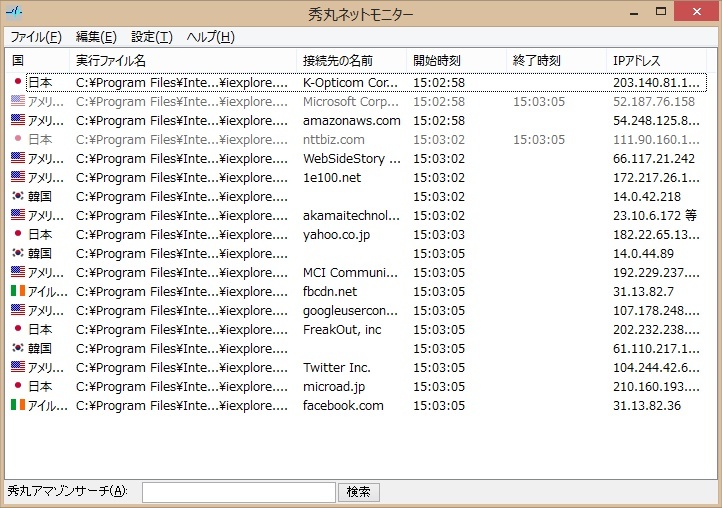Focus the 秀丸アマゾンサーチ text field
Viewport: 722px width, 508px height.
[238, 492]
